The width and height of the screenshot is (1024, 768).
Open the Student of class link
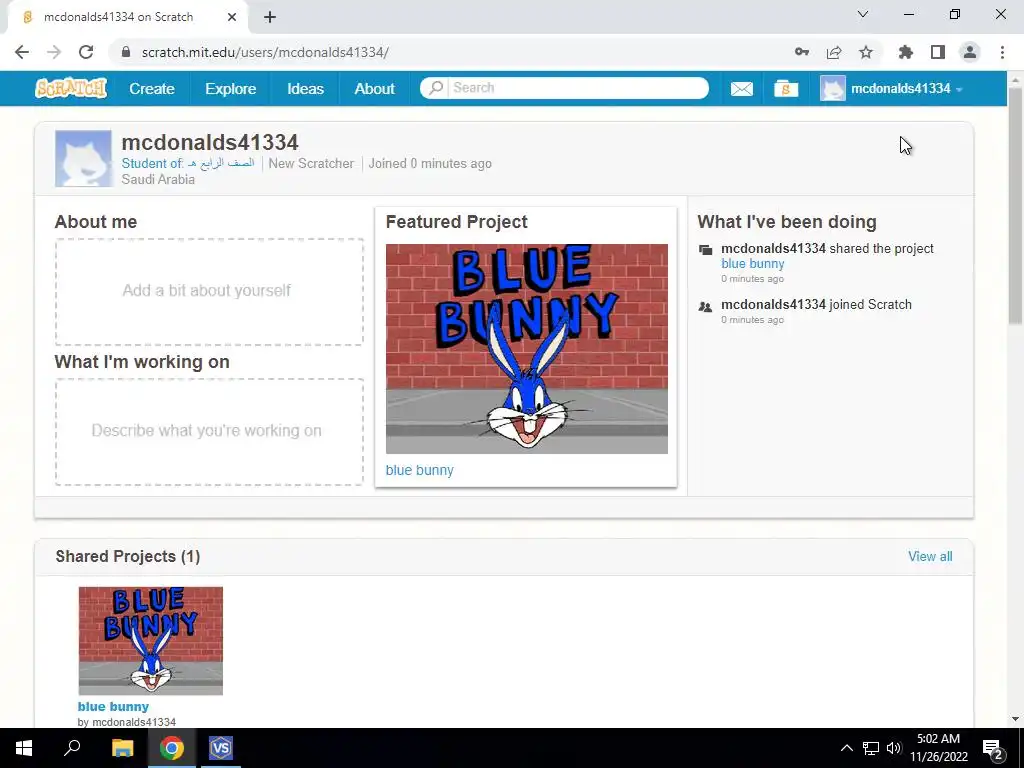pos(187,163)
